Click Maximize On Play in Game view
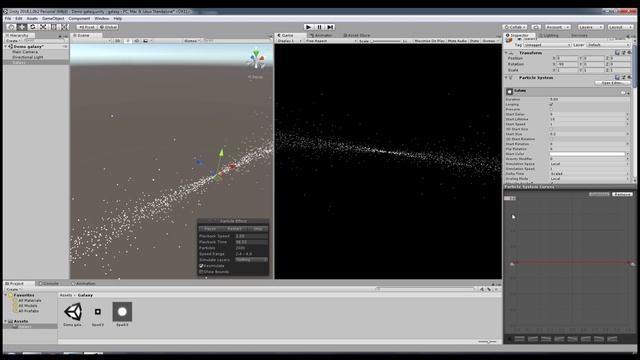This screenshot has height=360, width=640. [429, 41]
